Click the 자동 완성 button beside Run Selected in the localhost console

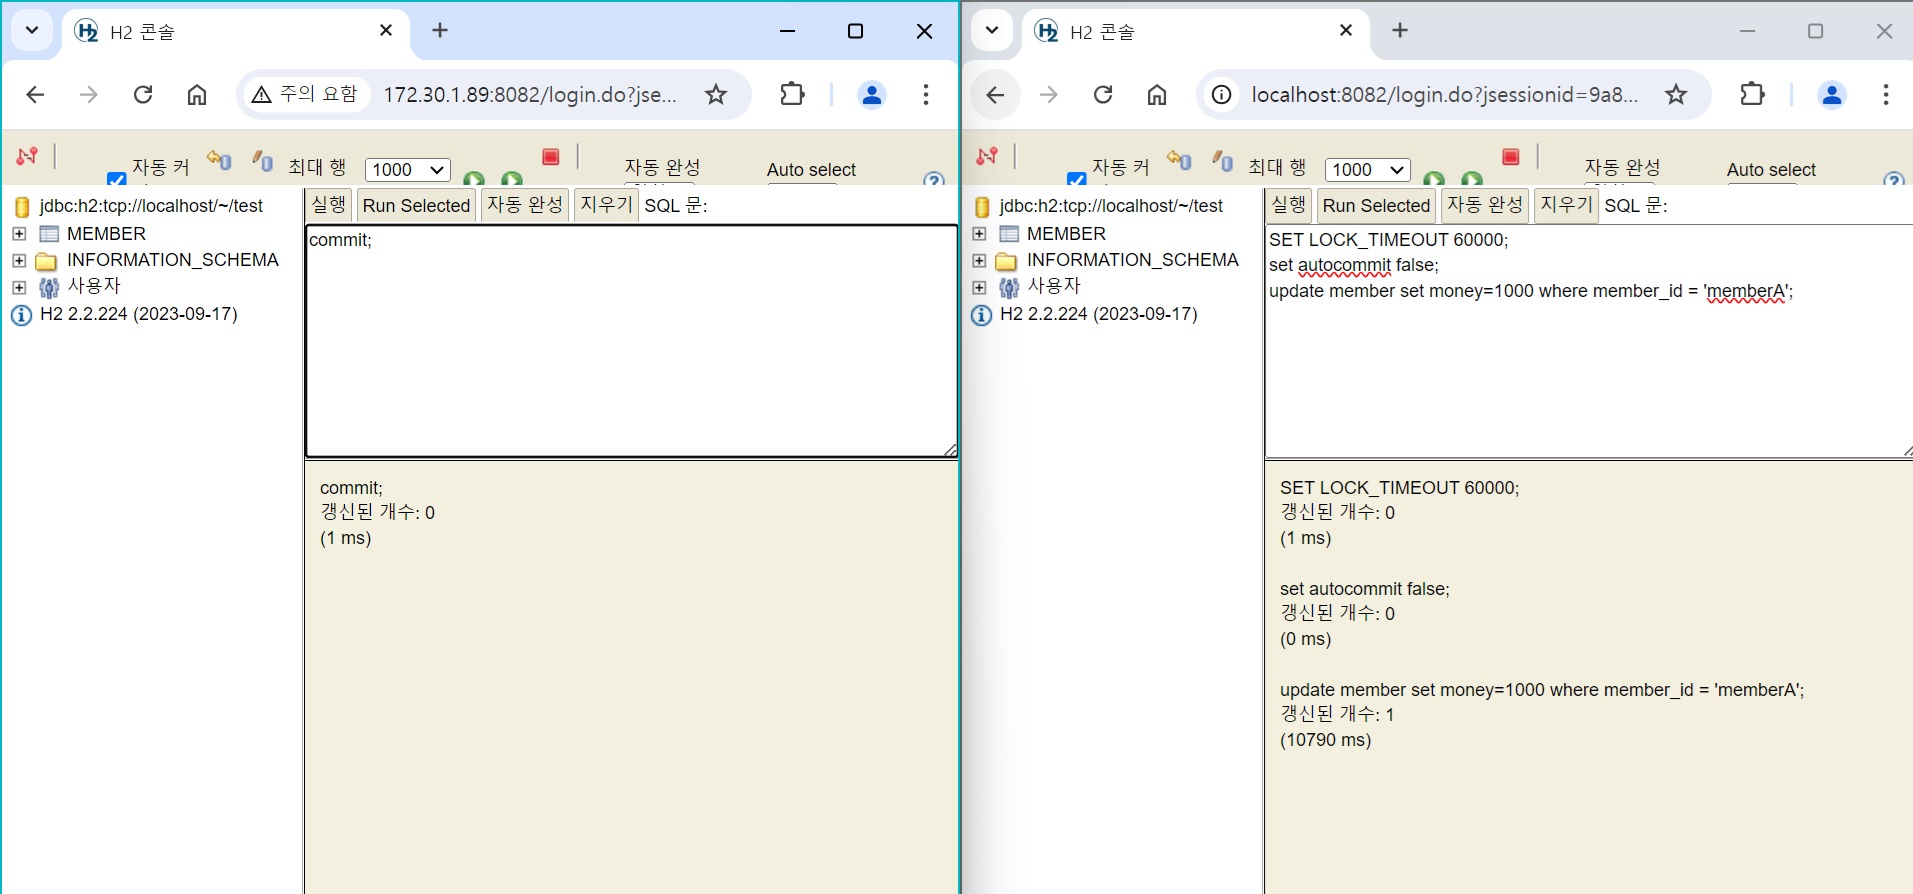coord(1485,205)
